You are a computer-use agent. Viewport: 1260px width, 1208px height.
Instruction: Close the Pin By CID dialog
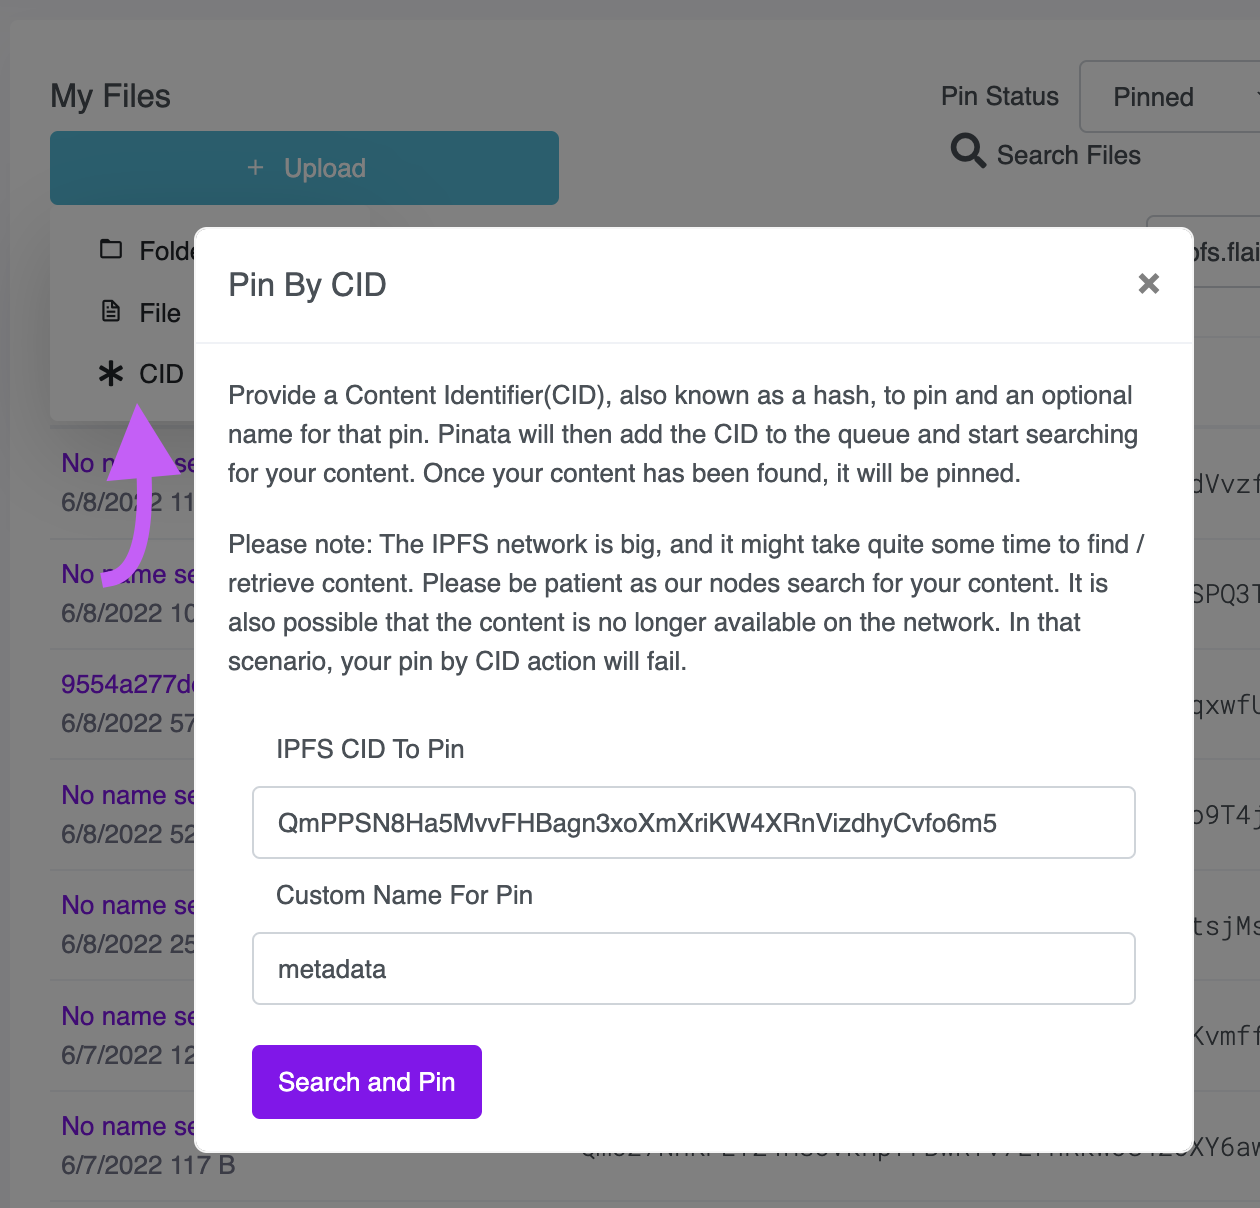pos(1148,284)
